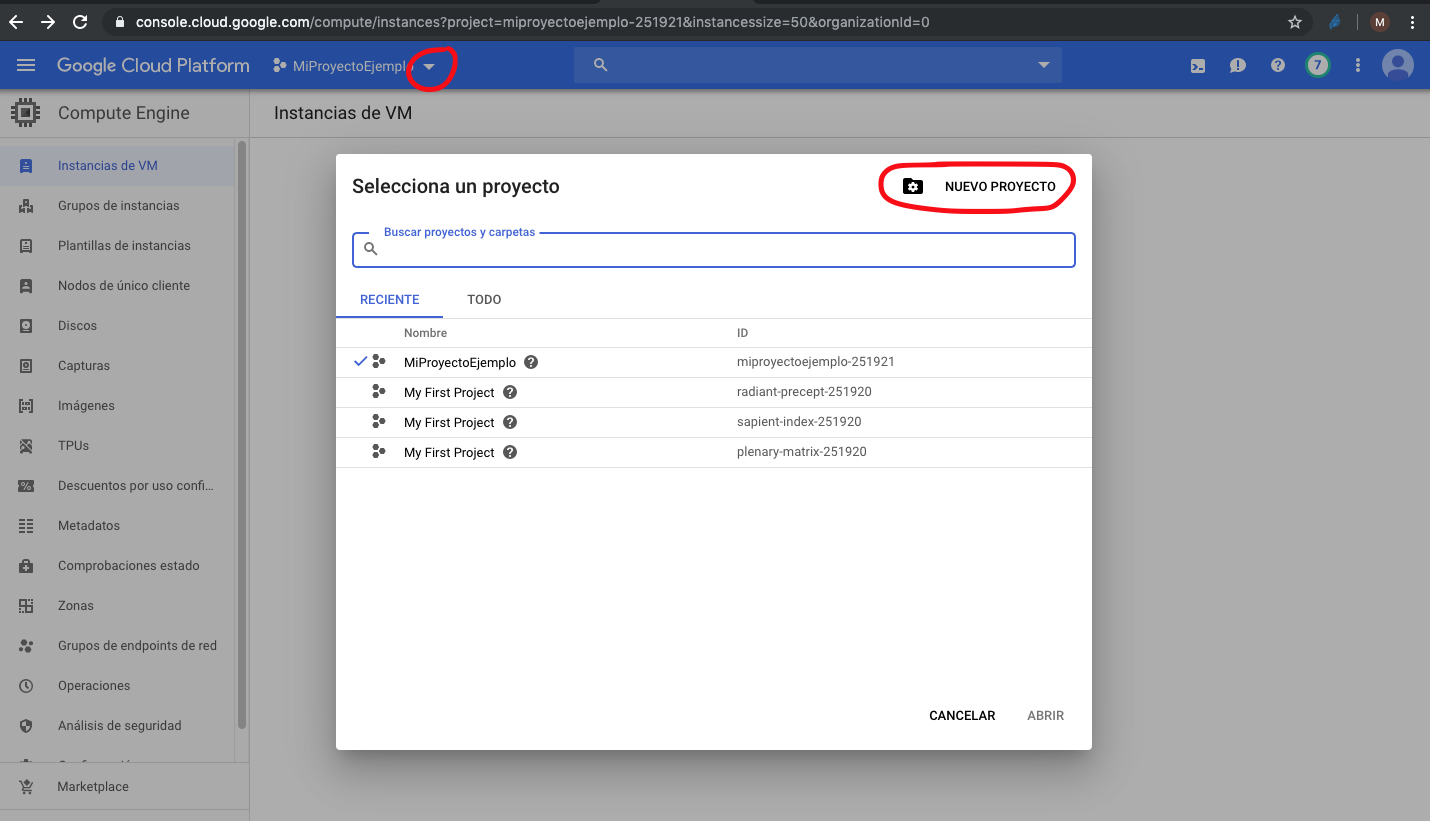Click help icon for plenary-matrix-251920 project
The height and width of the screenshot is (821, 1430).
(510, 452)
